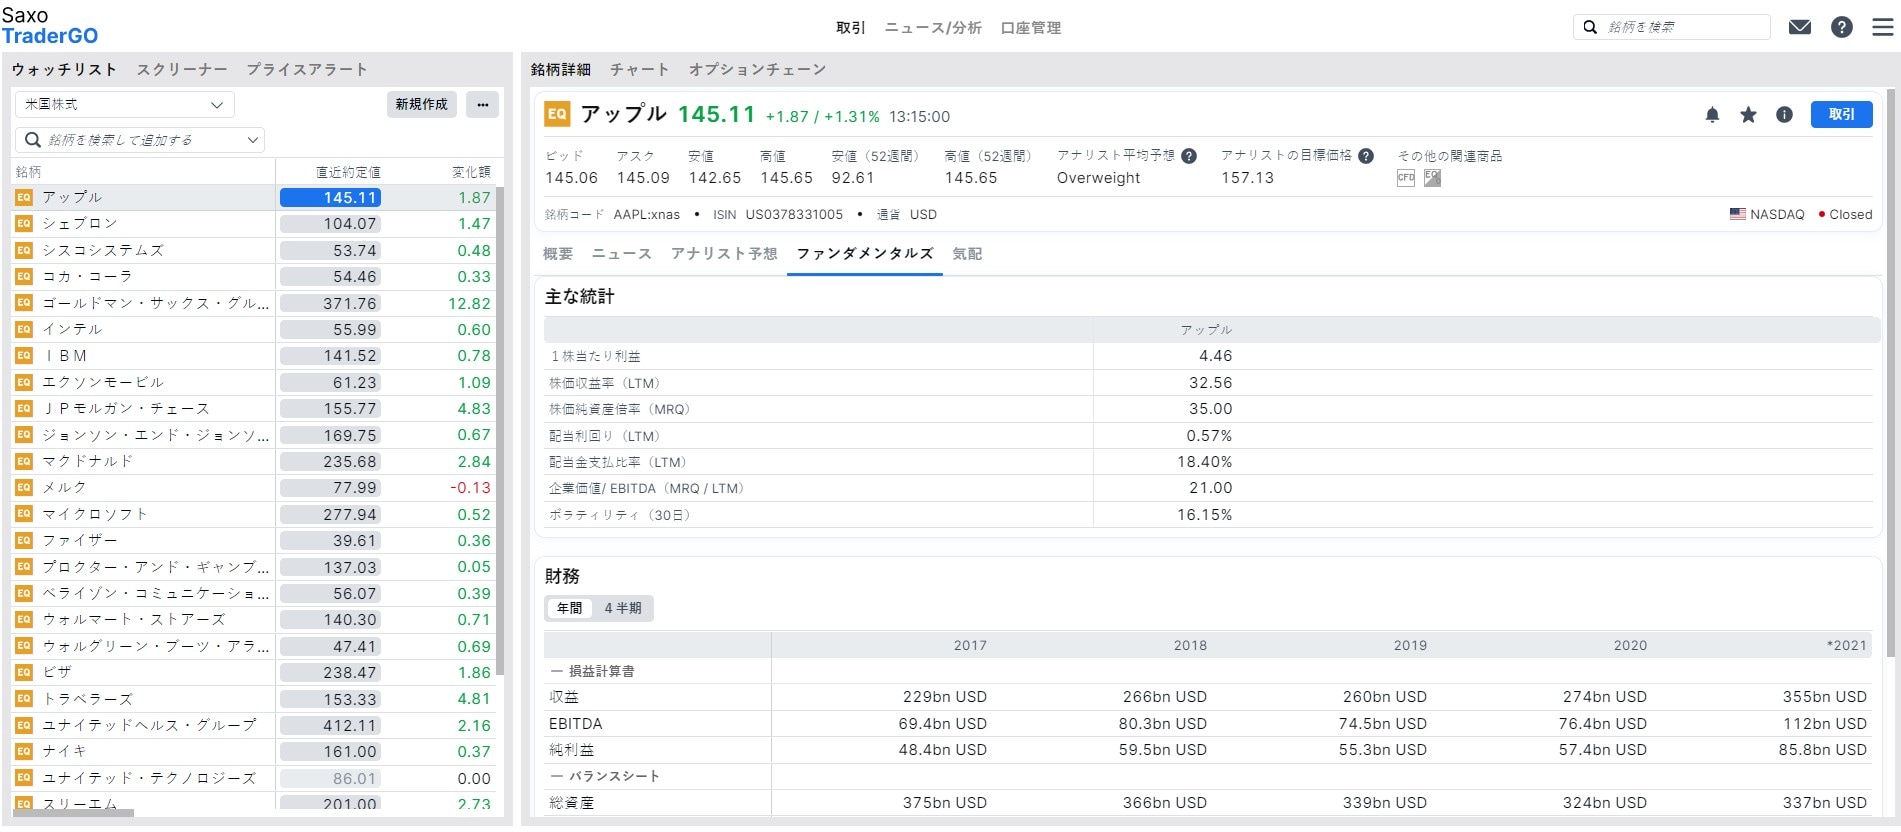Open the CFD related product icon
This screenshot has width=1901, height=832.
pos(1406,178)
